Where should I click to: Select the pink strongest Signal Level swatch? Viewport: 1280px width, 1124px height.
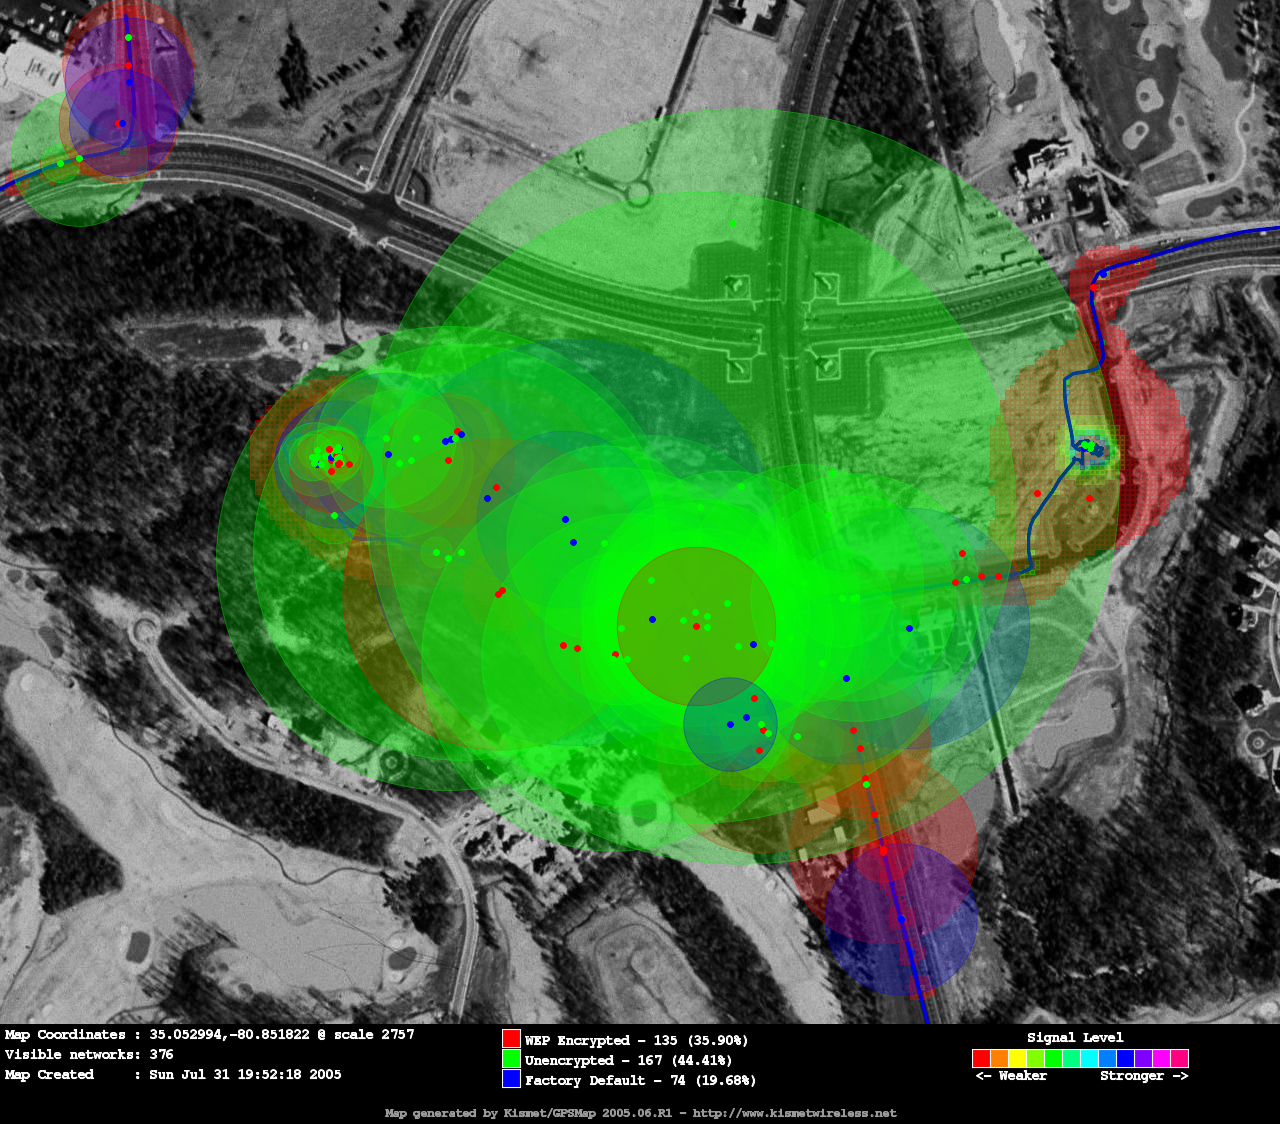coord(1179,1058)
